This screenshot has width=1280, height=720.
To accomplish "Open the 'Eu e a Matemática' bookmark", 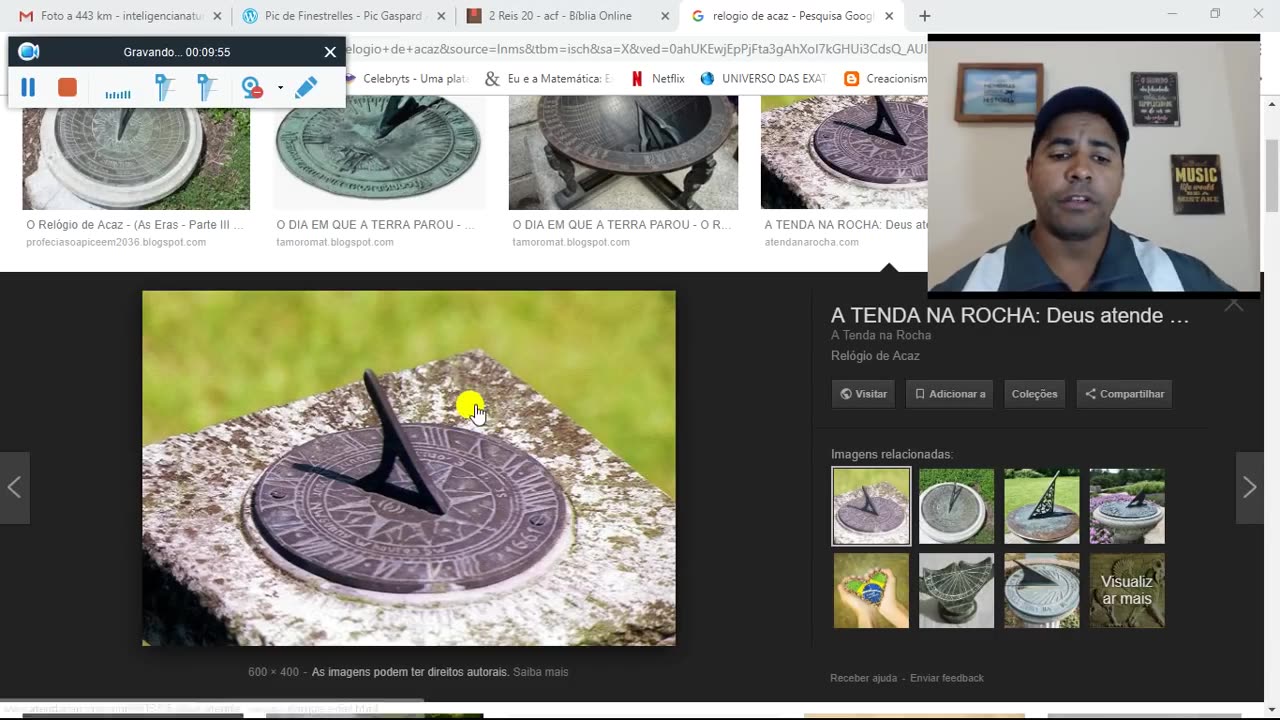I will (x=548, y=78).
